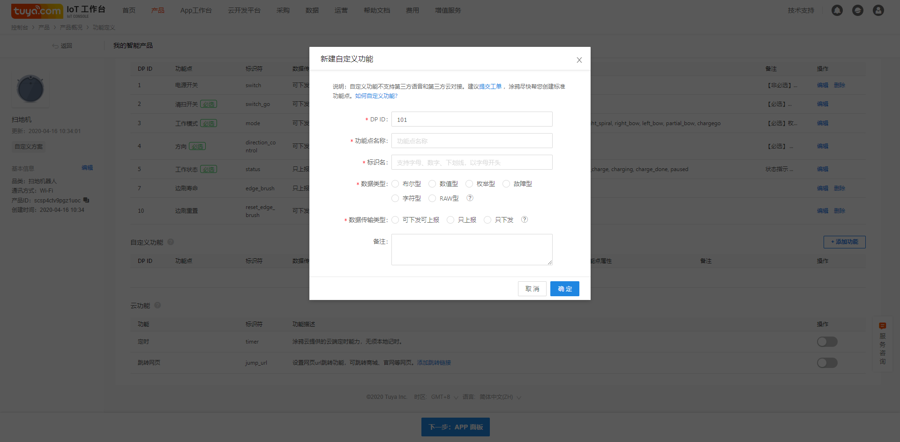Click 编辑 beside 基本信息

[87, 168]
